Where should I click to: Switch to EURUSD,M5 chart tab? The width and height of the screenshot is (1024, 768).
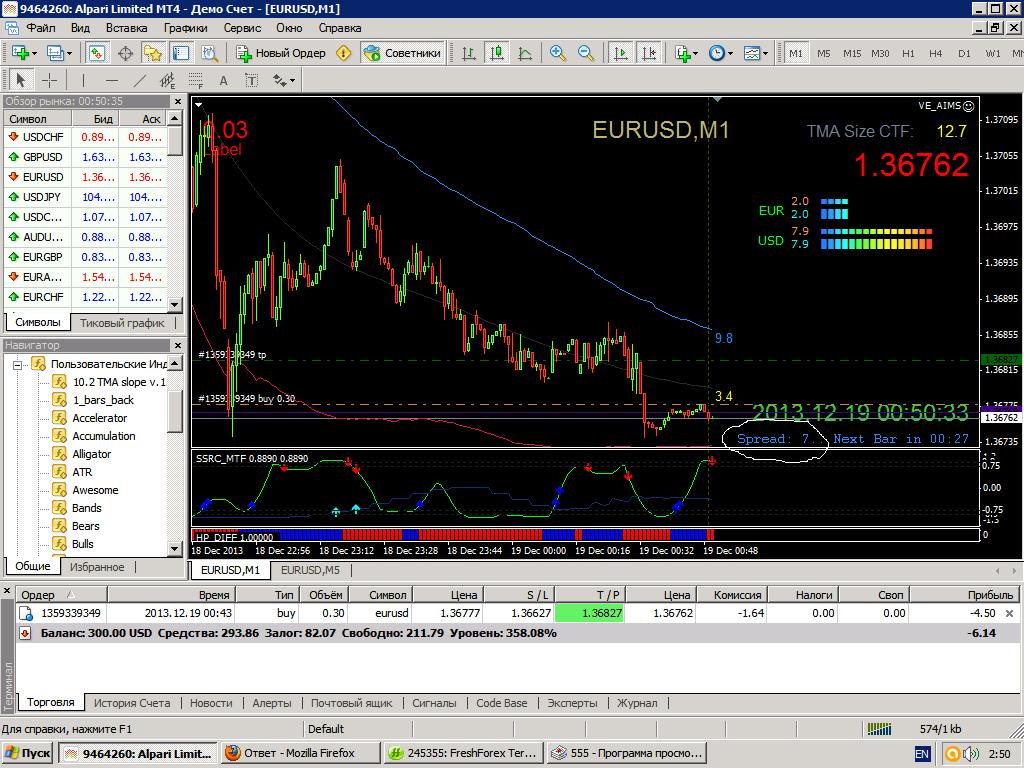point(310,570)
